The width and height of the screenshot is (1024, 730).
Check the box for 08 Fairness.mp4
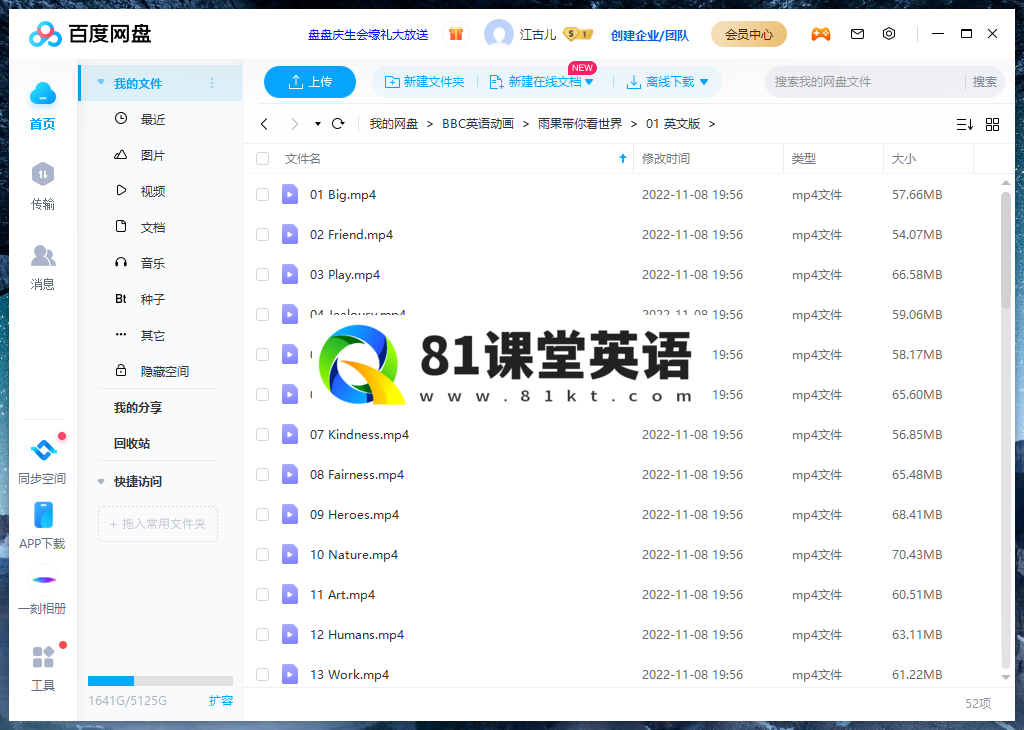pos(263,475)
